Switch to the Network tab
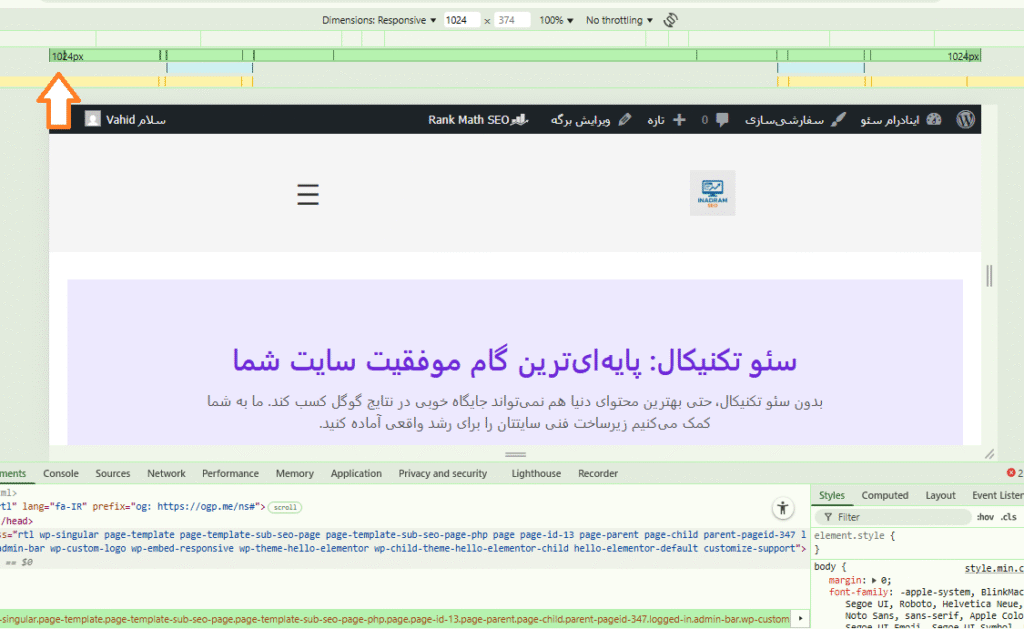The height and width of the screenshot is (629, 1024). point(166,474)
